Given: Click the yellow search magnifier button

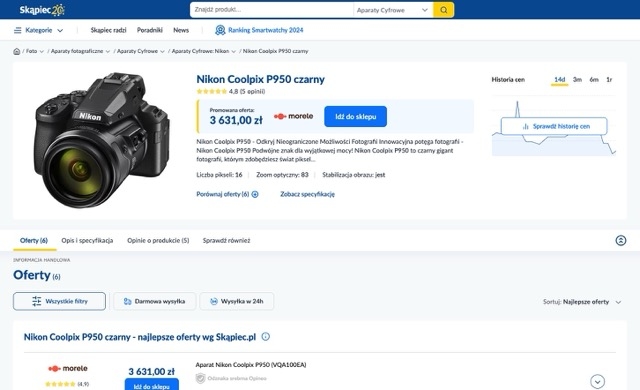Looking at the screenshot, I should click(x=443, y=10).
